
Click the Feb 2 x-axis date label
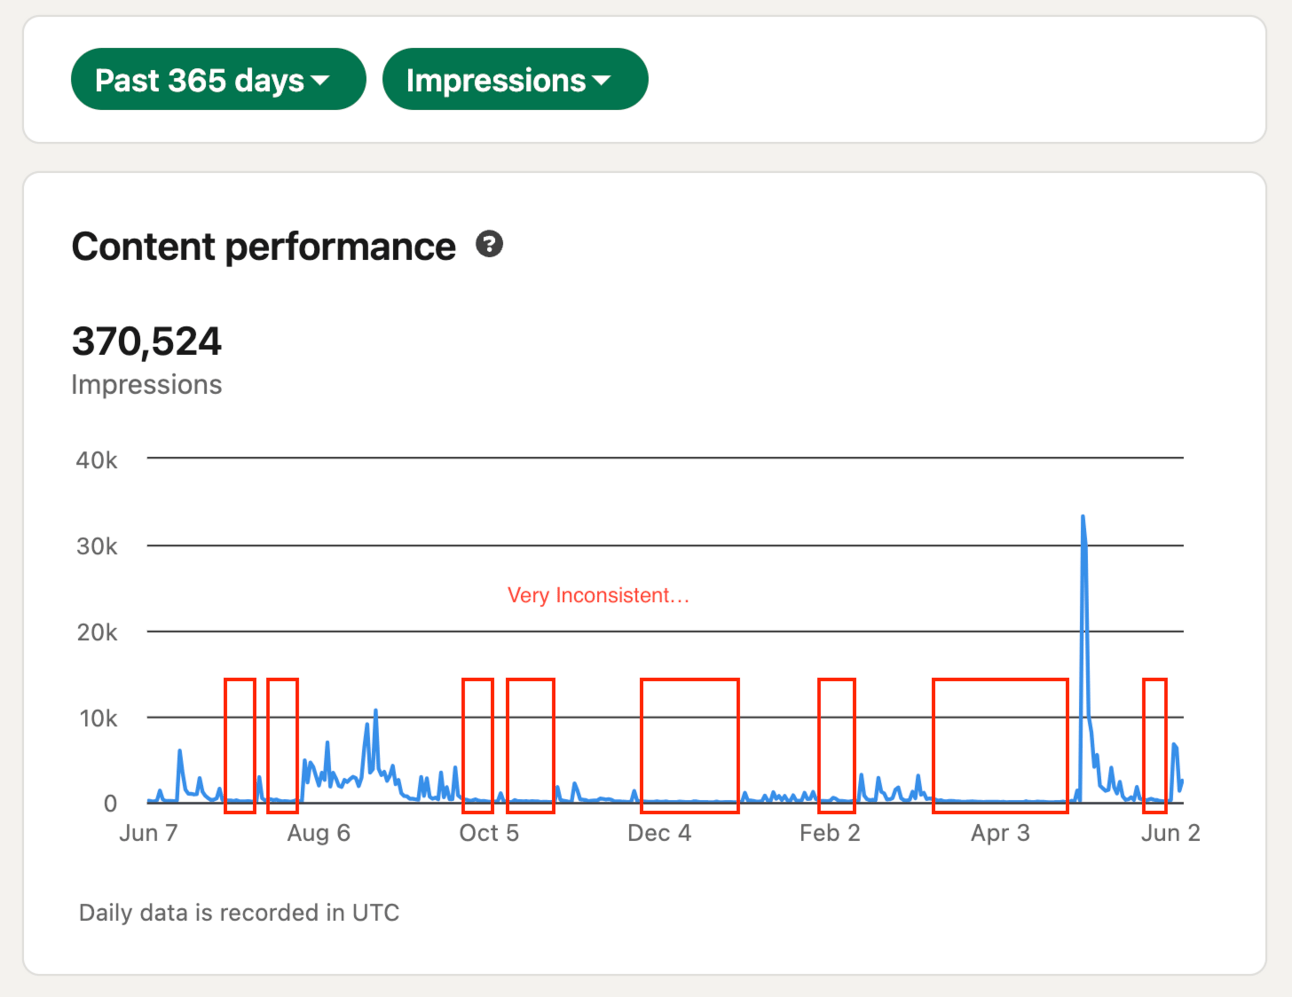pyautogui.click(x=830, y=833)
